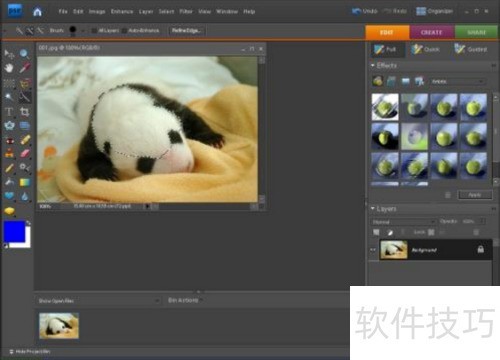Image resolution: width=500 pixels, height=360 pixels.
Task: Select the Quick Selection tool in toolbox
Action: (25, 97)
